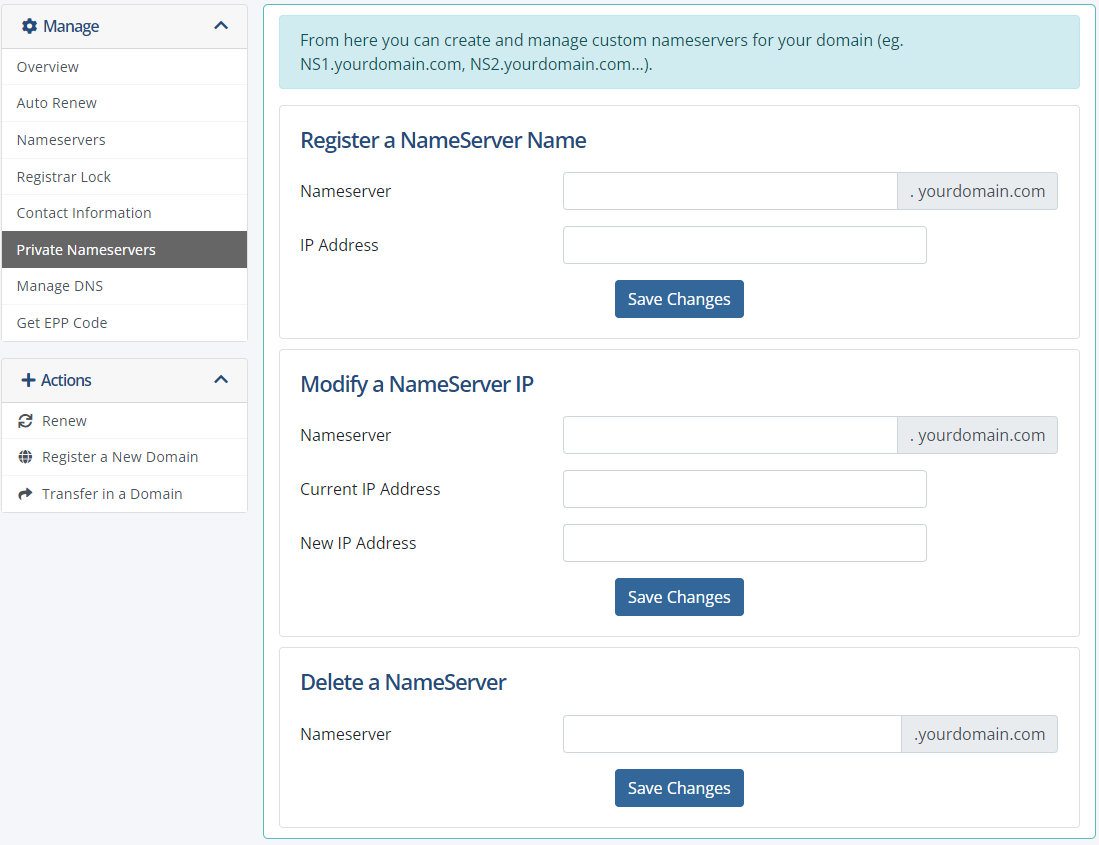This screenshot has width=1099, height=845.
Task: Open the Overview menu item
Action: (x=125, y=67)
